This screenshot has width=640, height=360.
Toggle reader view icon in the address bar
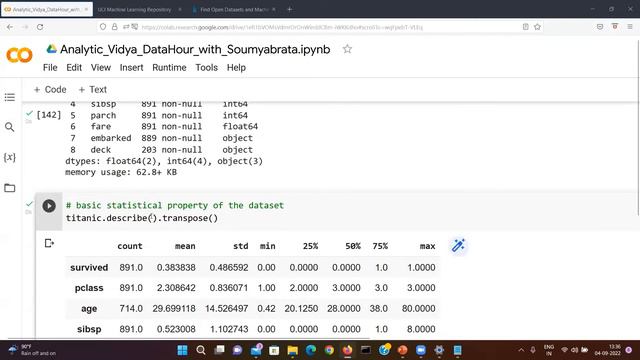pyautogui.click(x=526, y=27)
